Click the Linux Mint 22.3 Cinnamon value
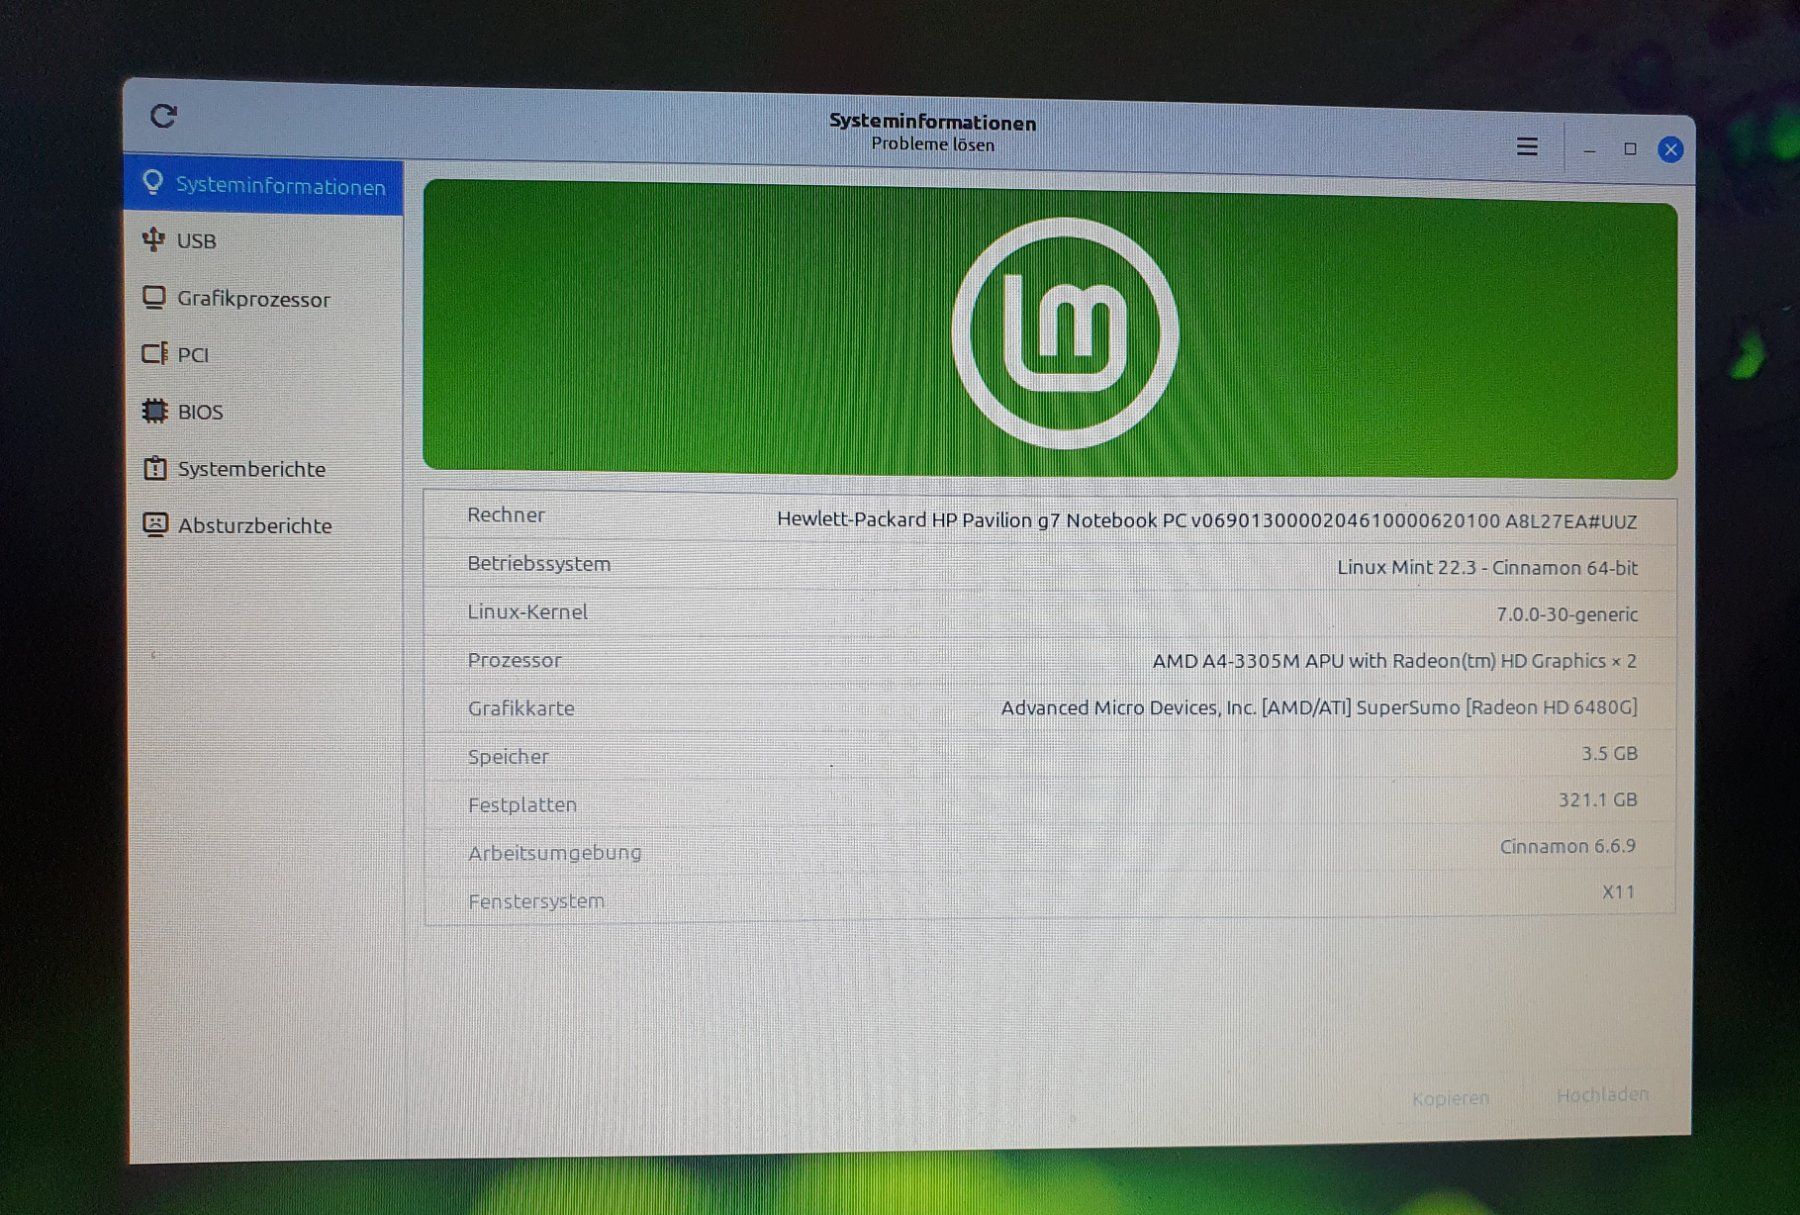This screenshot has width=1800, height=1215. 1487,568
